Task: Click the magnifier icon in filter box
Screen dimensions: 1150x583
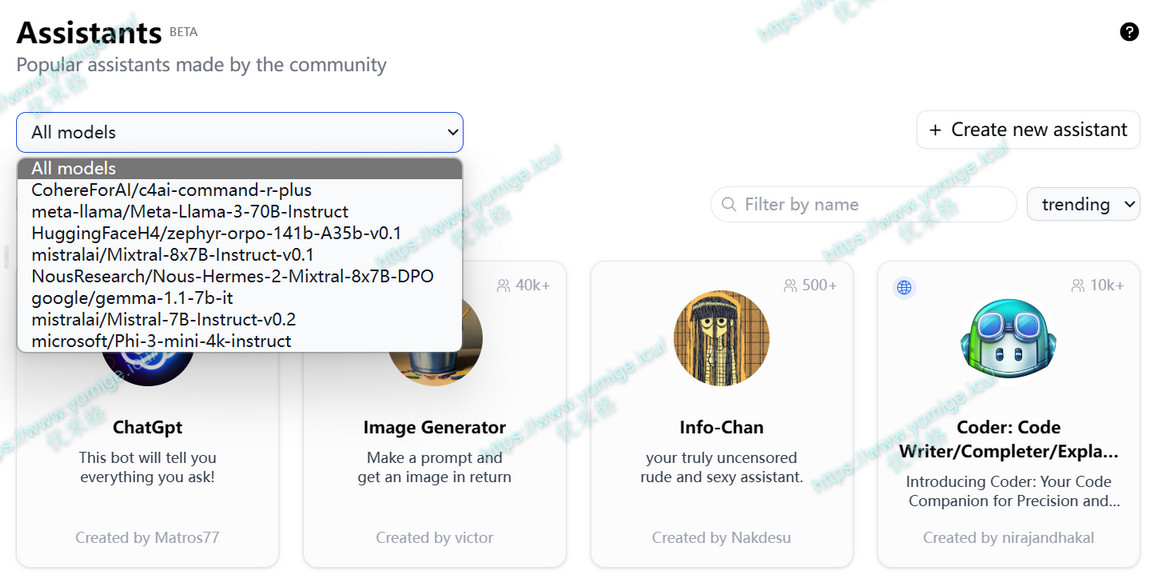Action: pyautogui.click(x=729, y=204)
